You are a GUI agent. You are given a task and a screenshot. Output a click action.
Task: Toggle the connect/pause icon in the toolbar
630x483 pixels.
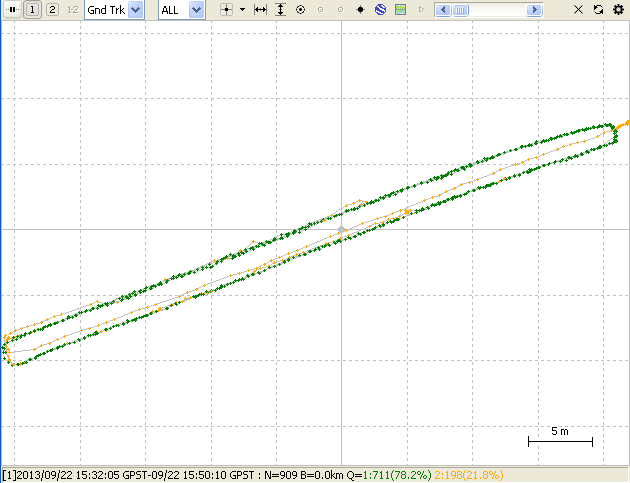click(12, 10)
